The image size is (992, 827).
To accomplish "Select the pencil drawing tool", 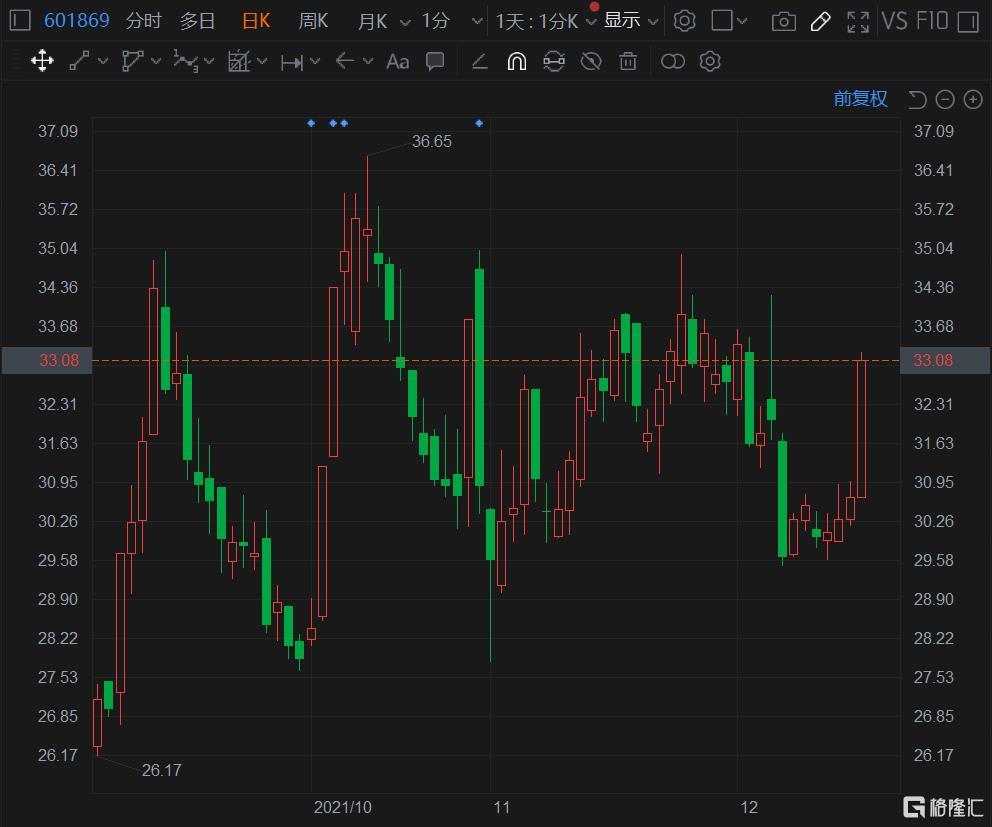I will (820, 21).
